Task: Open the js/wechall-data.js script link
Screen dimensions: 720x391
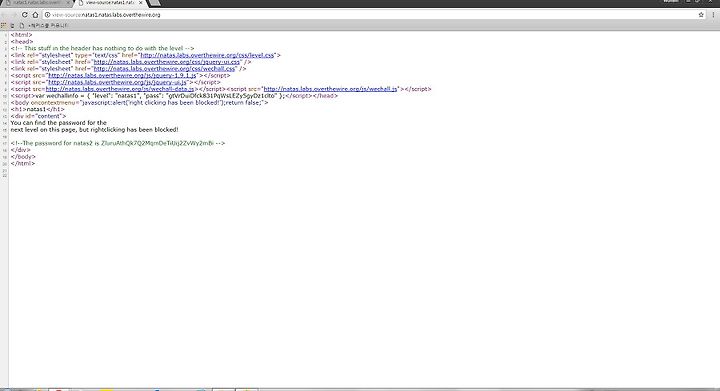Action: point(120,89)
